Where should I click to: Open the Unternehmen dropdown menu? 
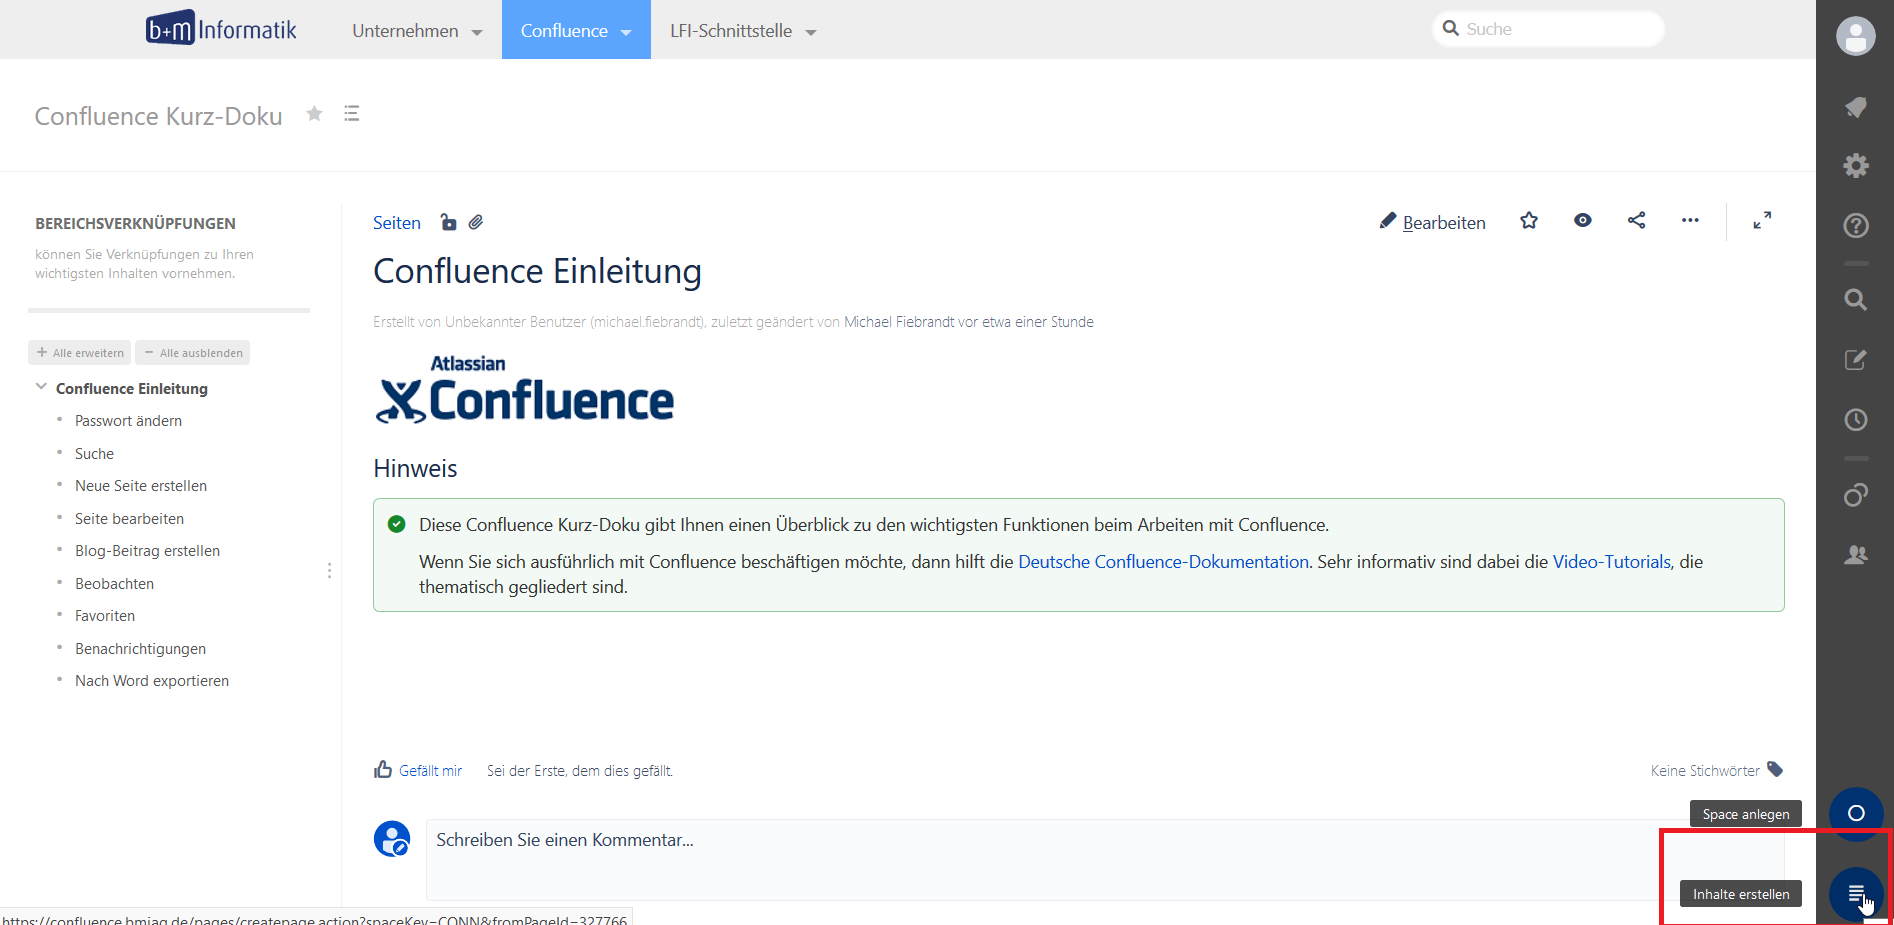pyautogui.click(x=417, y=31)
